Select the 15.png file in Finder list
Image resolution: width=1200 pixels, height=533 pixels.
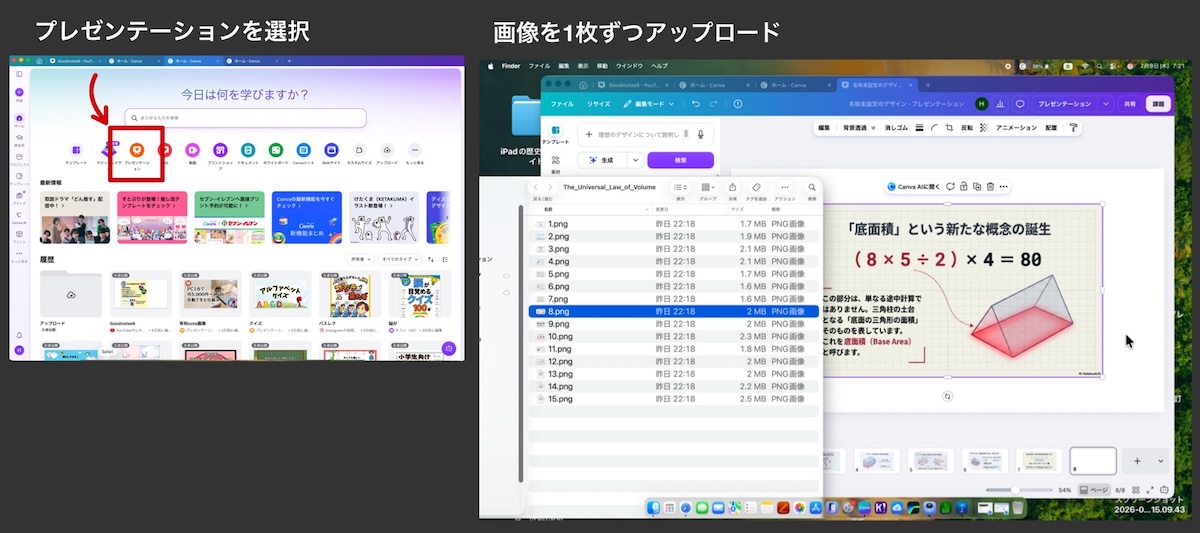tap(675, 399)
